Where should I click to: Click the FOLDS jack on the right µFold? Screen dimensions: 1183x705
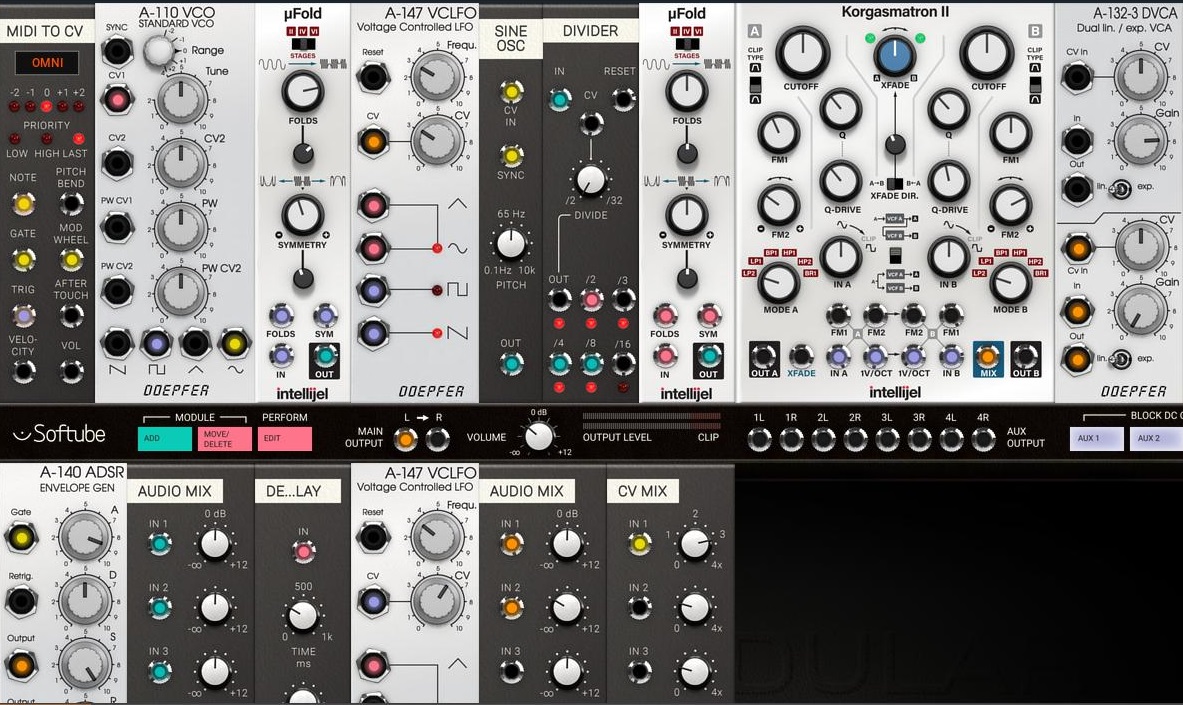click(x=665, y=316)
